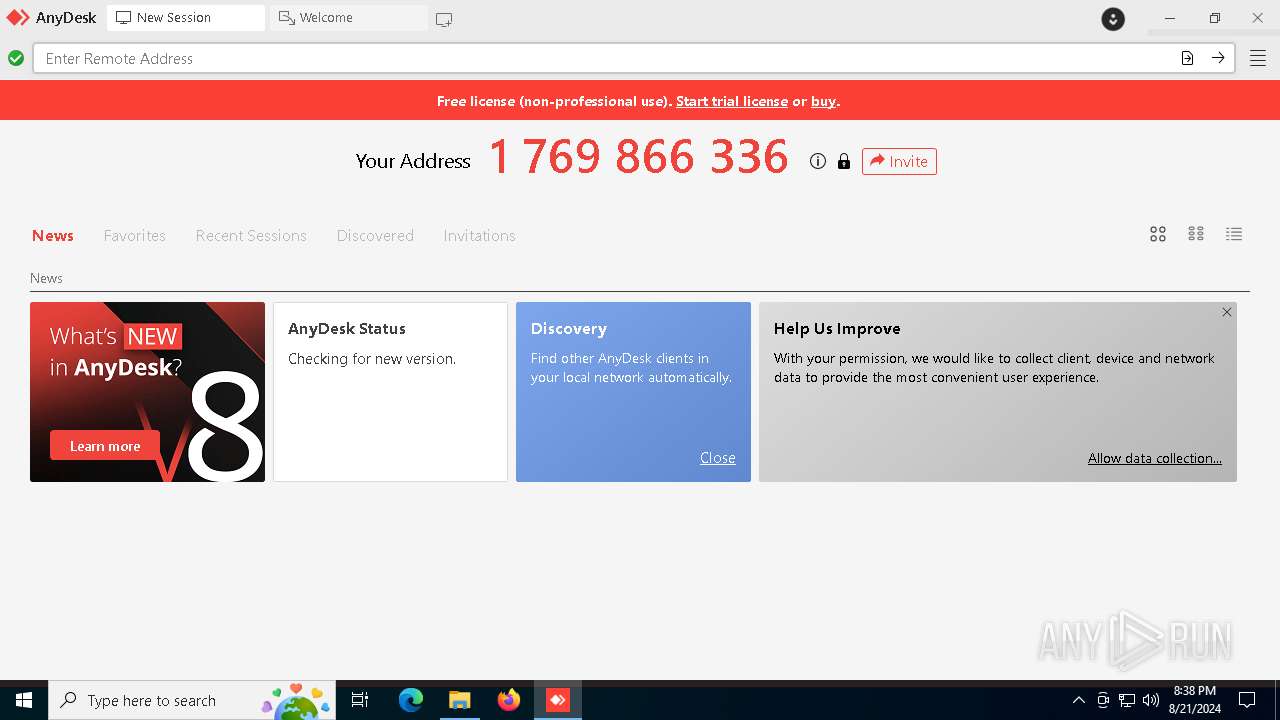Screen dimensions: 1280x720
Task: Click the meet now tray icon
Action: (x=1103, y=700)
